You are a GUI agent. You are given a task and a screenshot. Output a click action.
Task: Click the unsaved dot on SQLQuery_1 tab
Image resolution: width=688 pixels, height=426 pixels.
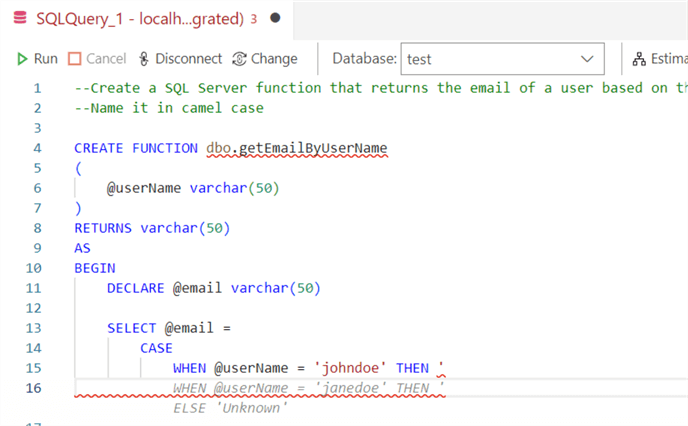(275, 18)
